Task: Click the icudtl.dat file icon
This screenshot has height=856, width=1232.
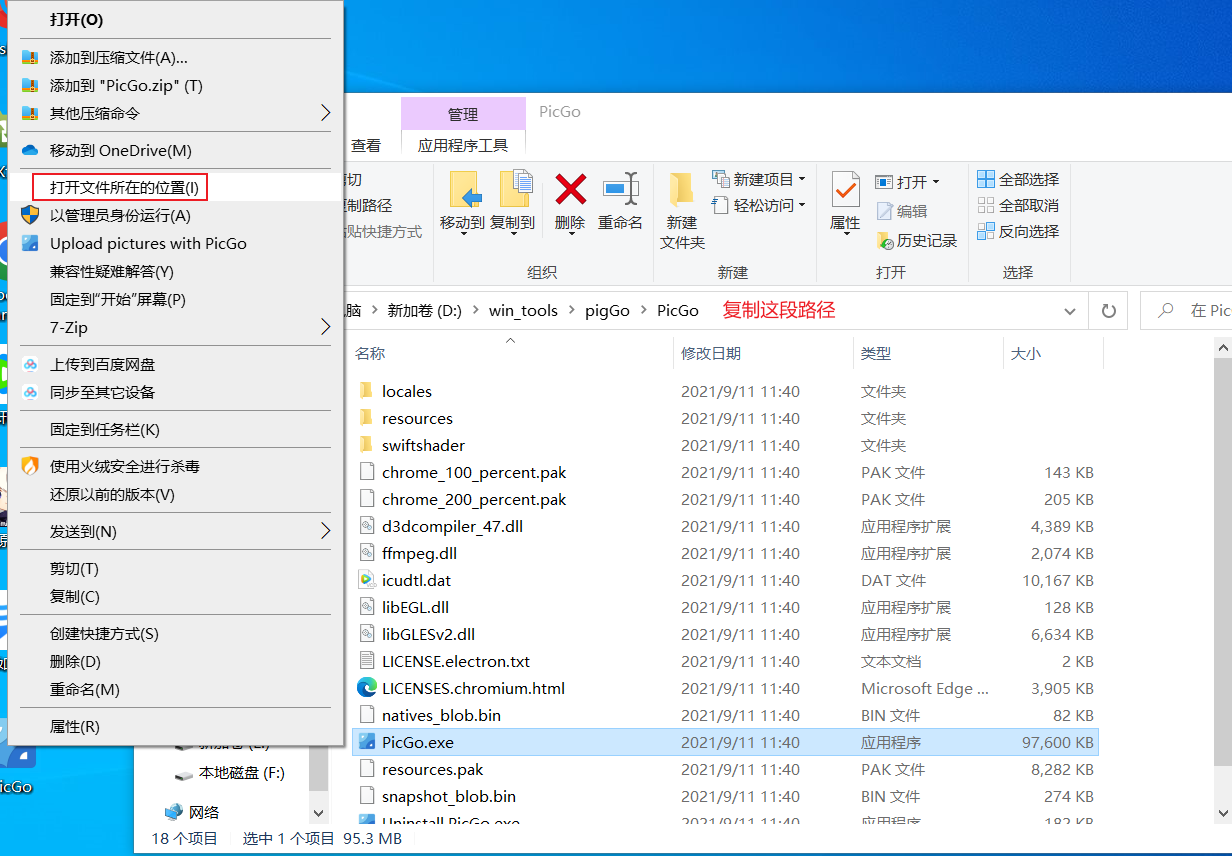Action: (367, 580)
